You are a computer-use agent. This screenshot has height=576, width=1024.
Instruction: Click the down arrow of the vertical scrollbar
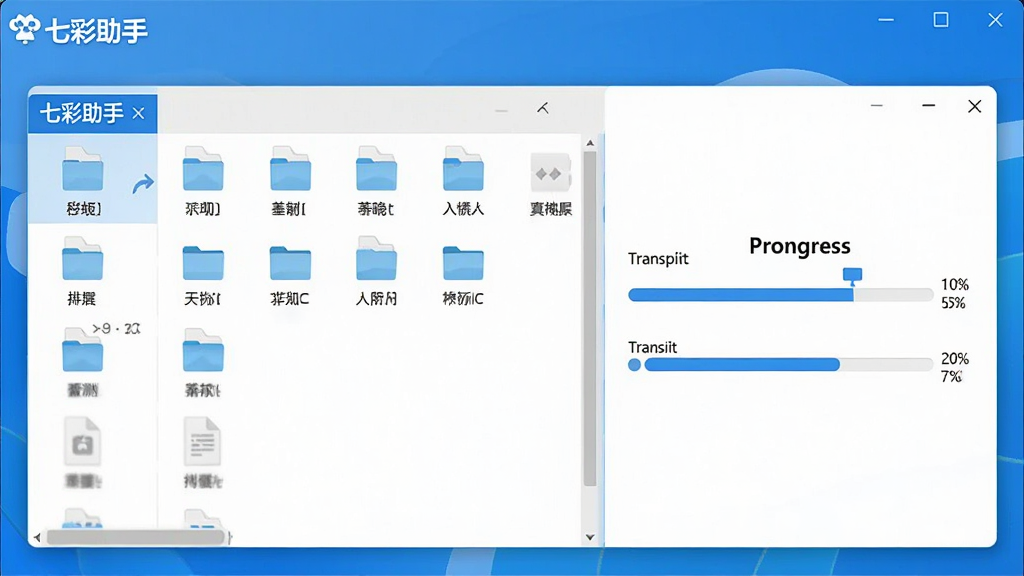(590, 537)
